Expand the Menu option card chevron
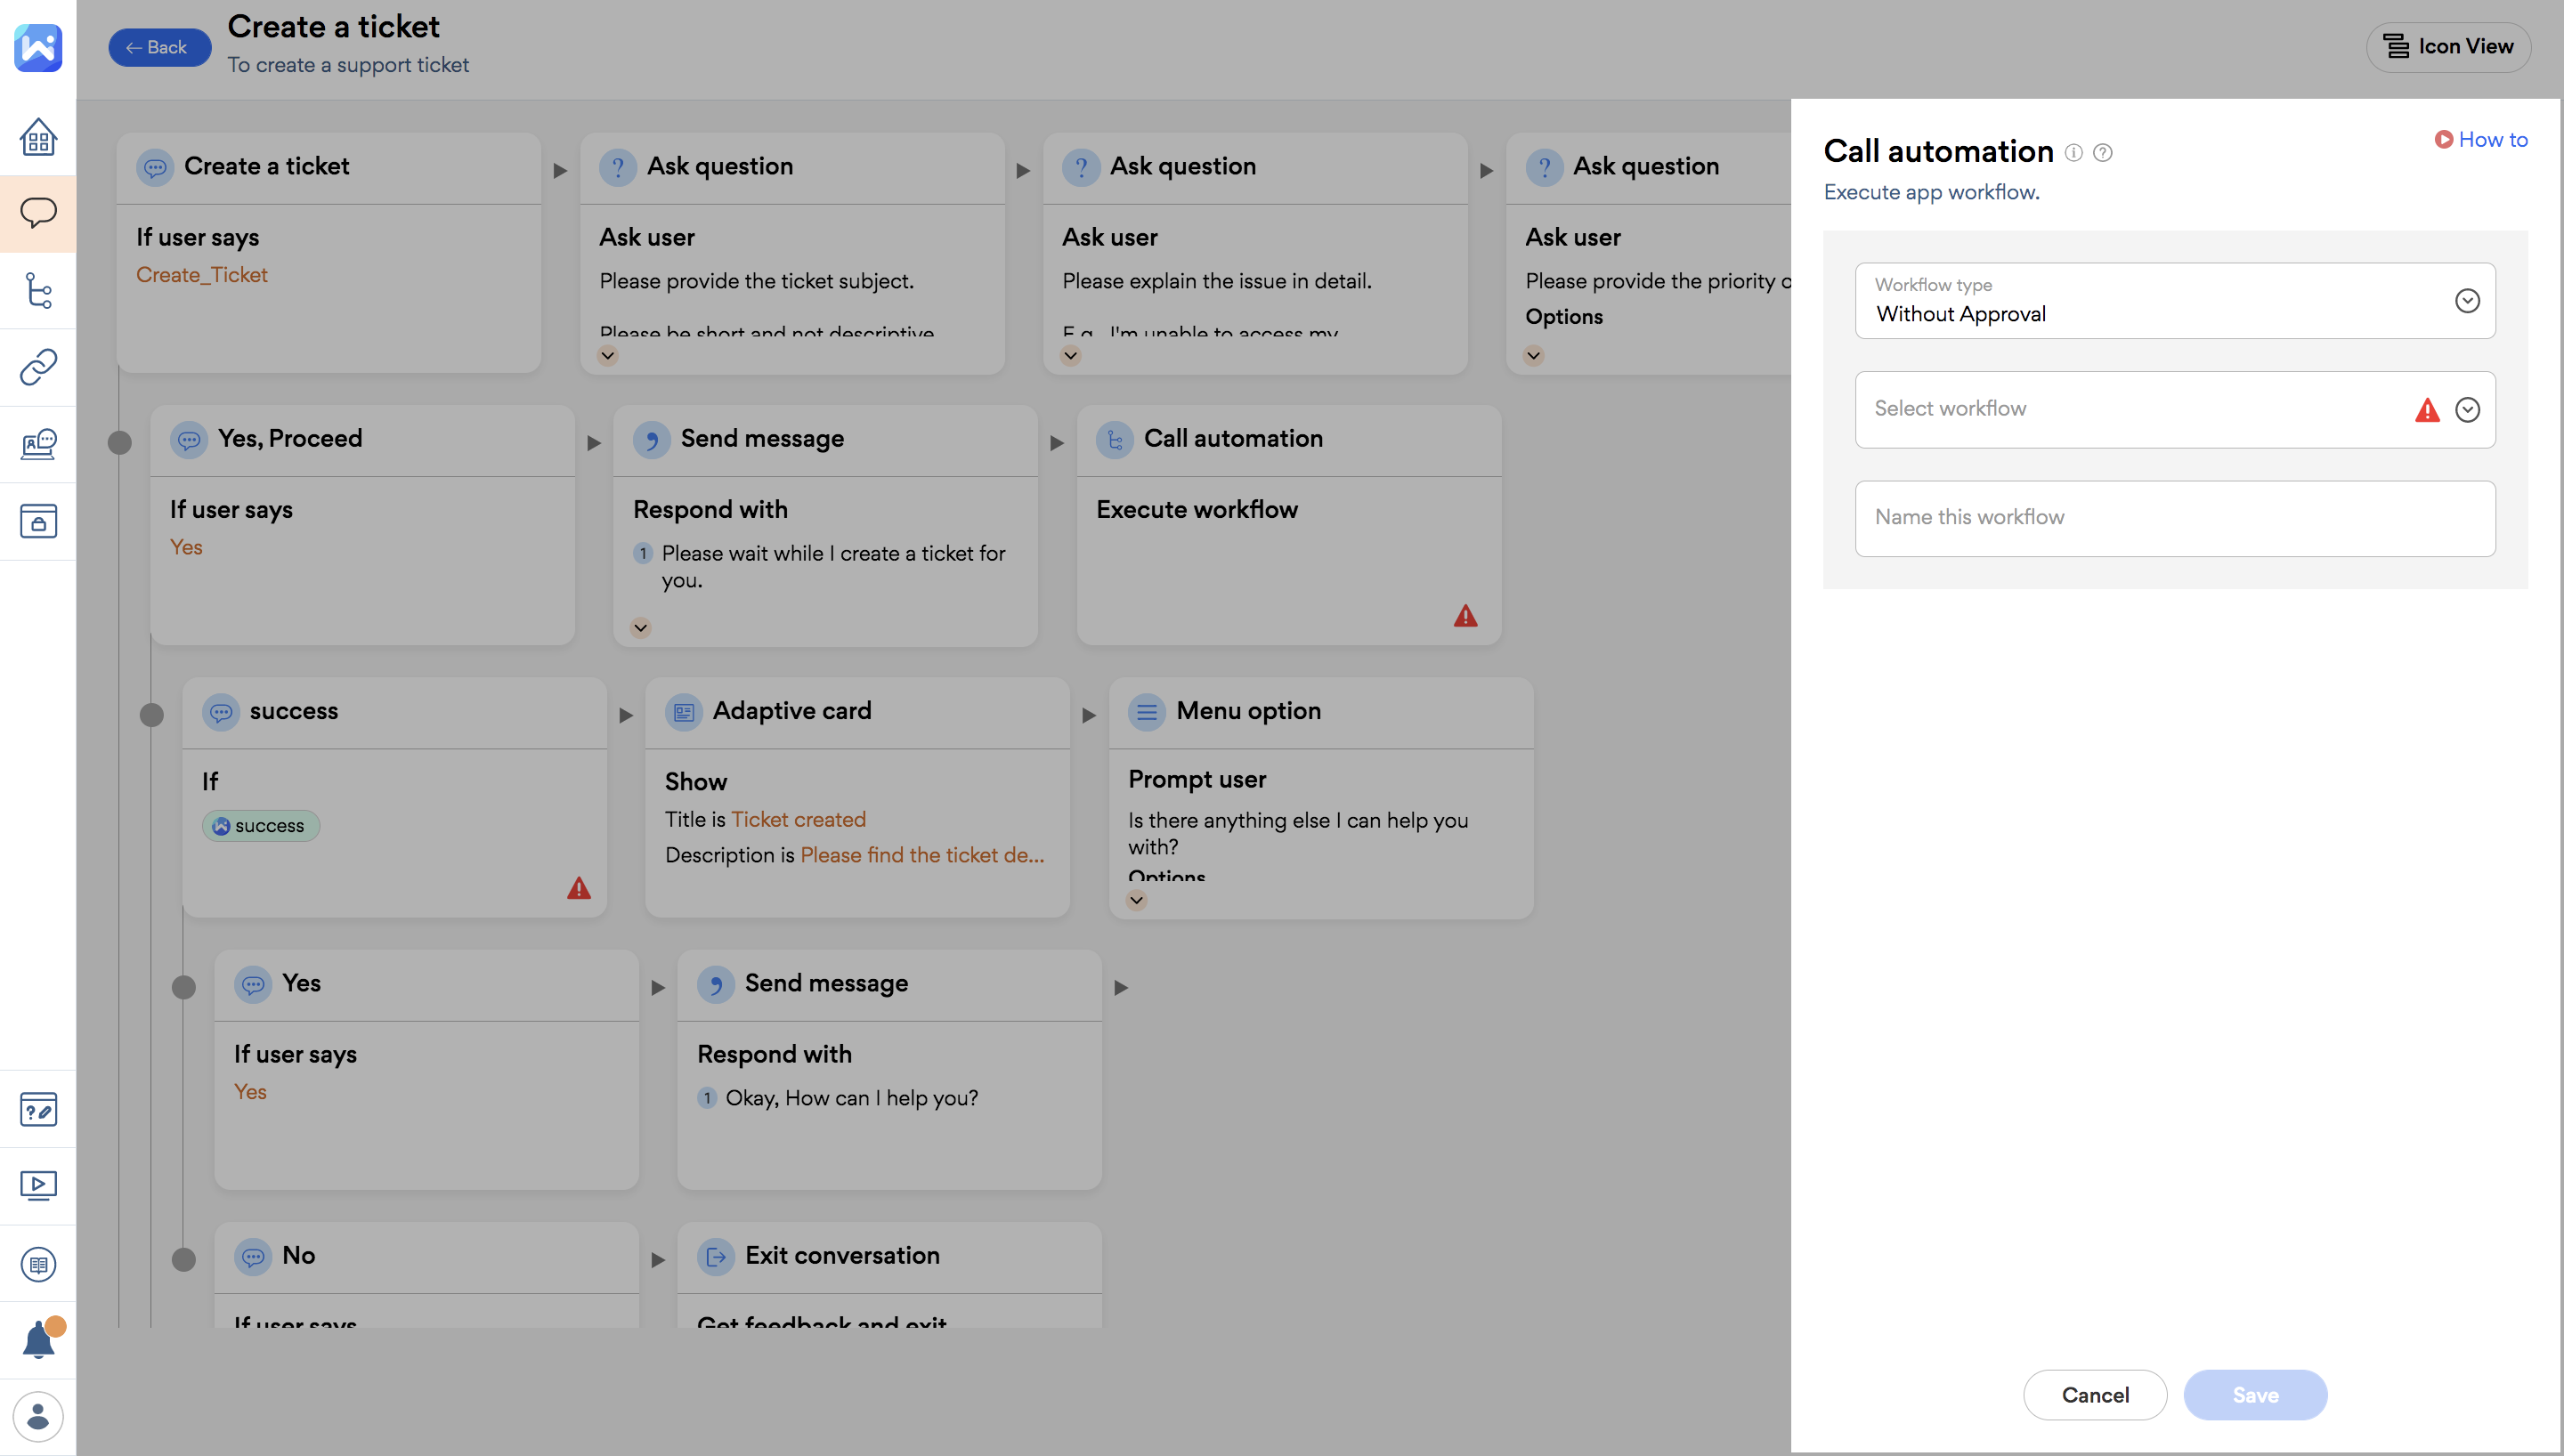This screenshot has width=2564, height=1456. point(1136,900)
